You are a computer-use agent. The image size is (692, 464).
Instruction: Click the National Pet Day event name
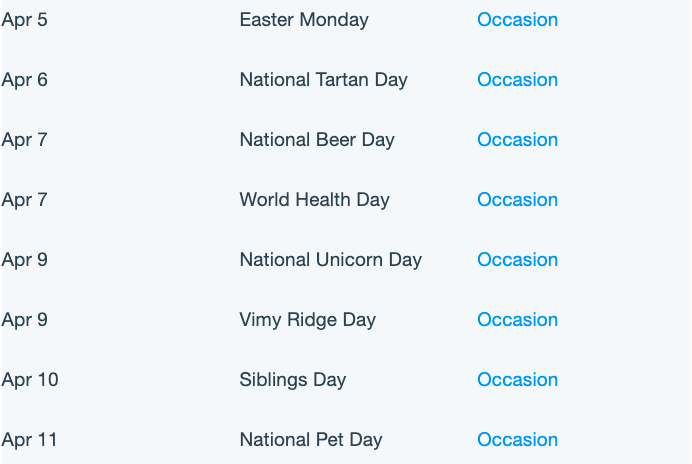(311, 441)
